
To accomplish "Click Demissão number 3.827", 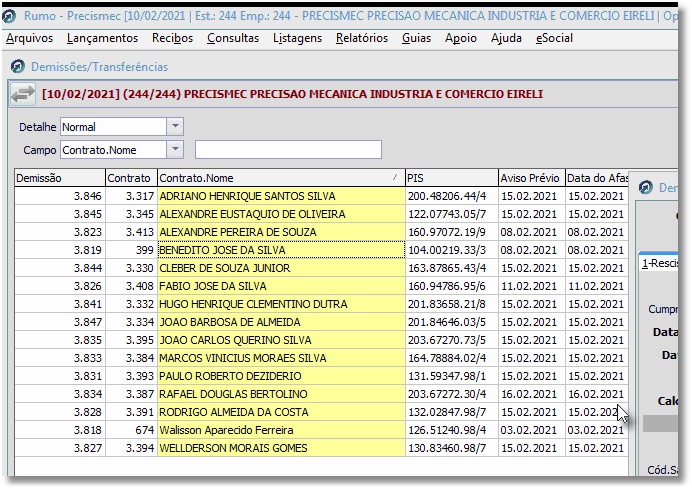I will coord(88,448).
